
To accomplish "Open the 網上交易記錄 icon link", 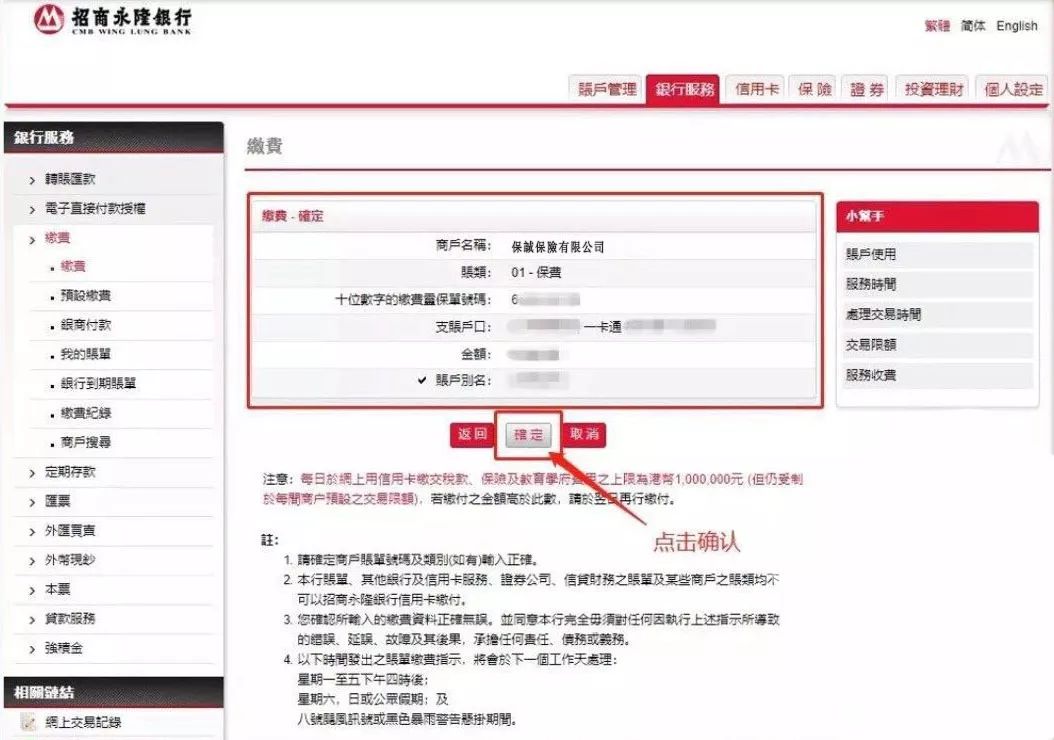I will (28, 722).
